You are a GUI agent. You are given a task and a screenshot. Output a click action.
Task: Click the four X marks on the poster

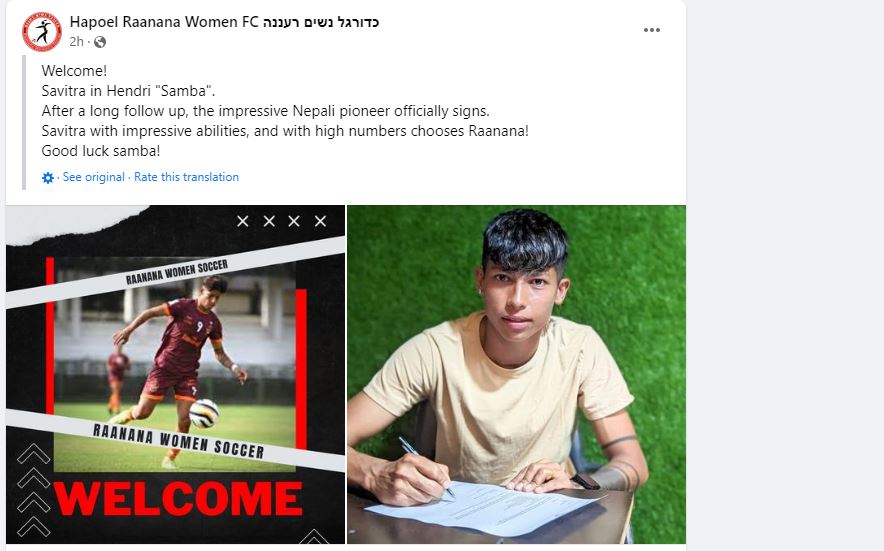(x=281, y=221)
